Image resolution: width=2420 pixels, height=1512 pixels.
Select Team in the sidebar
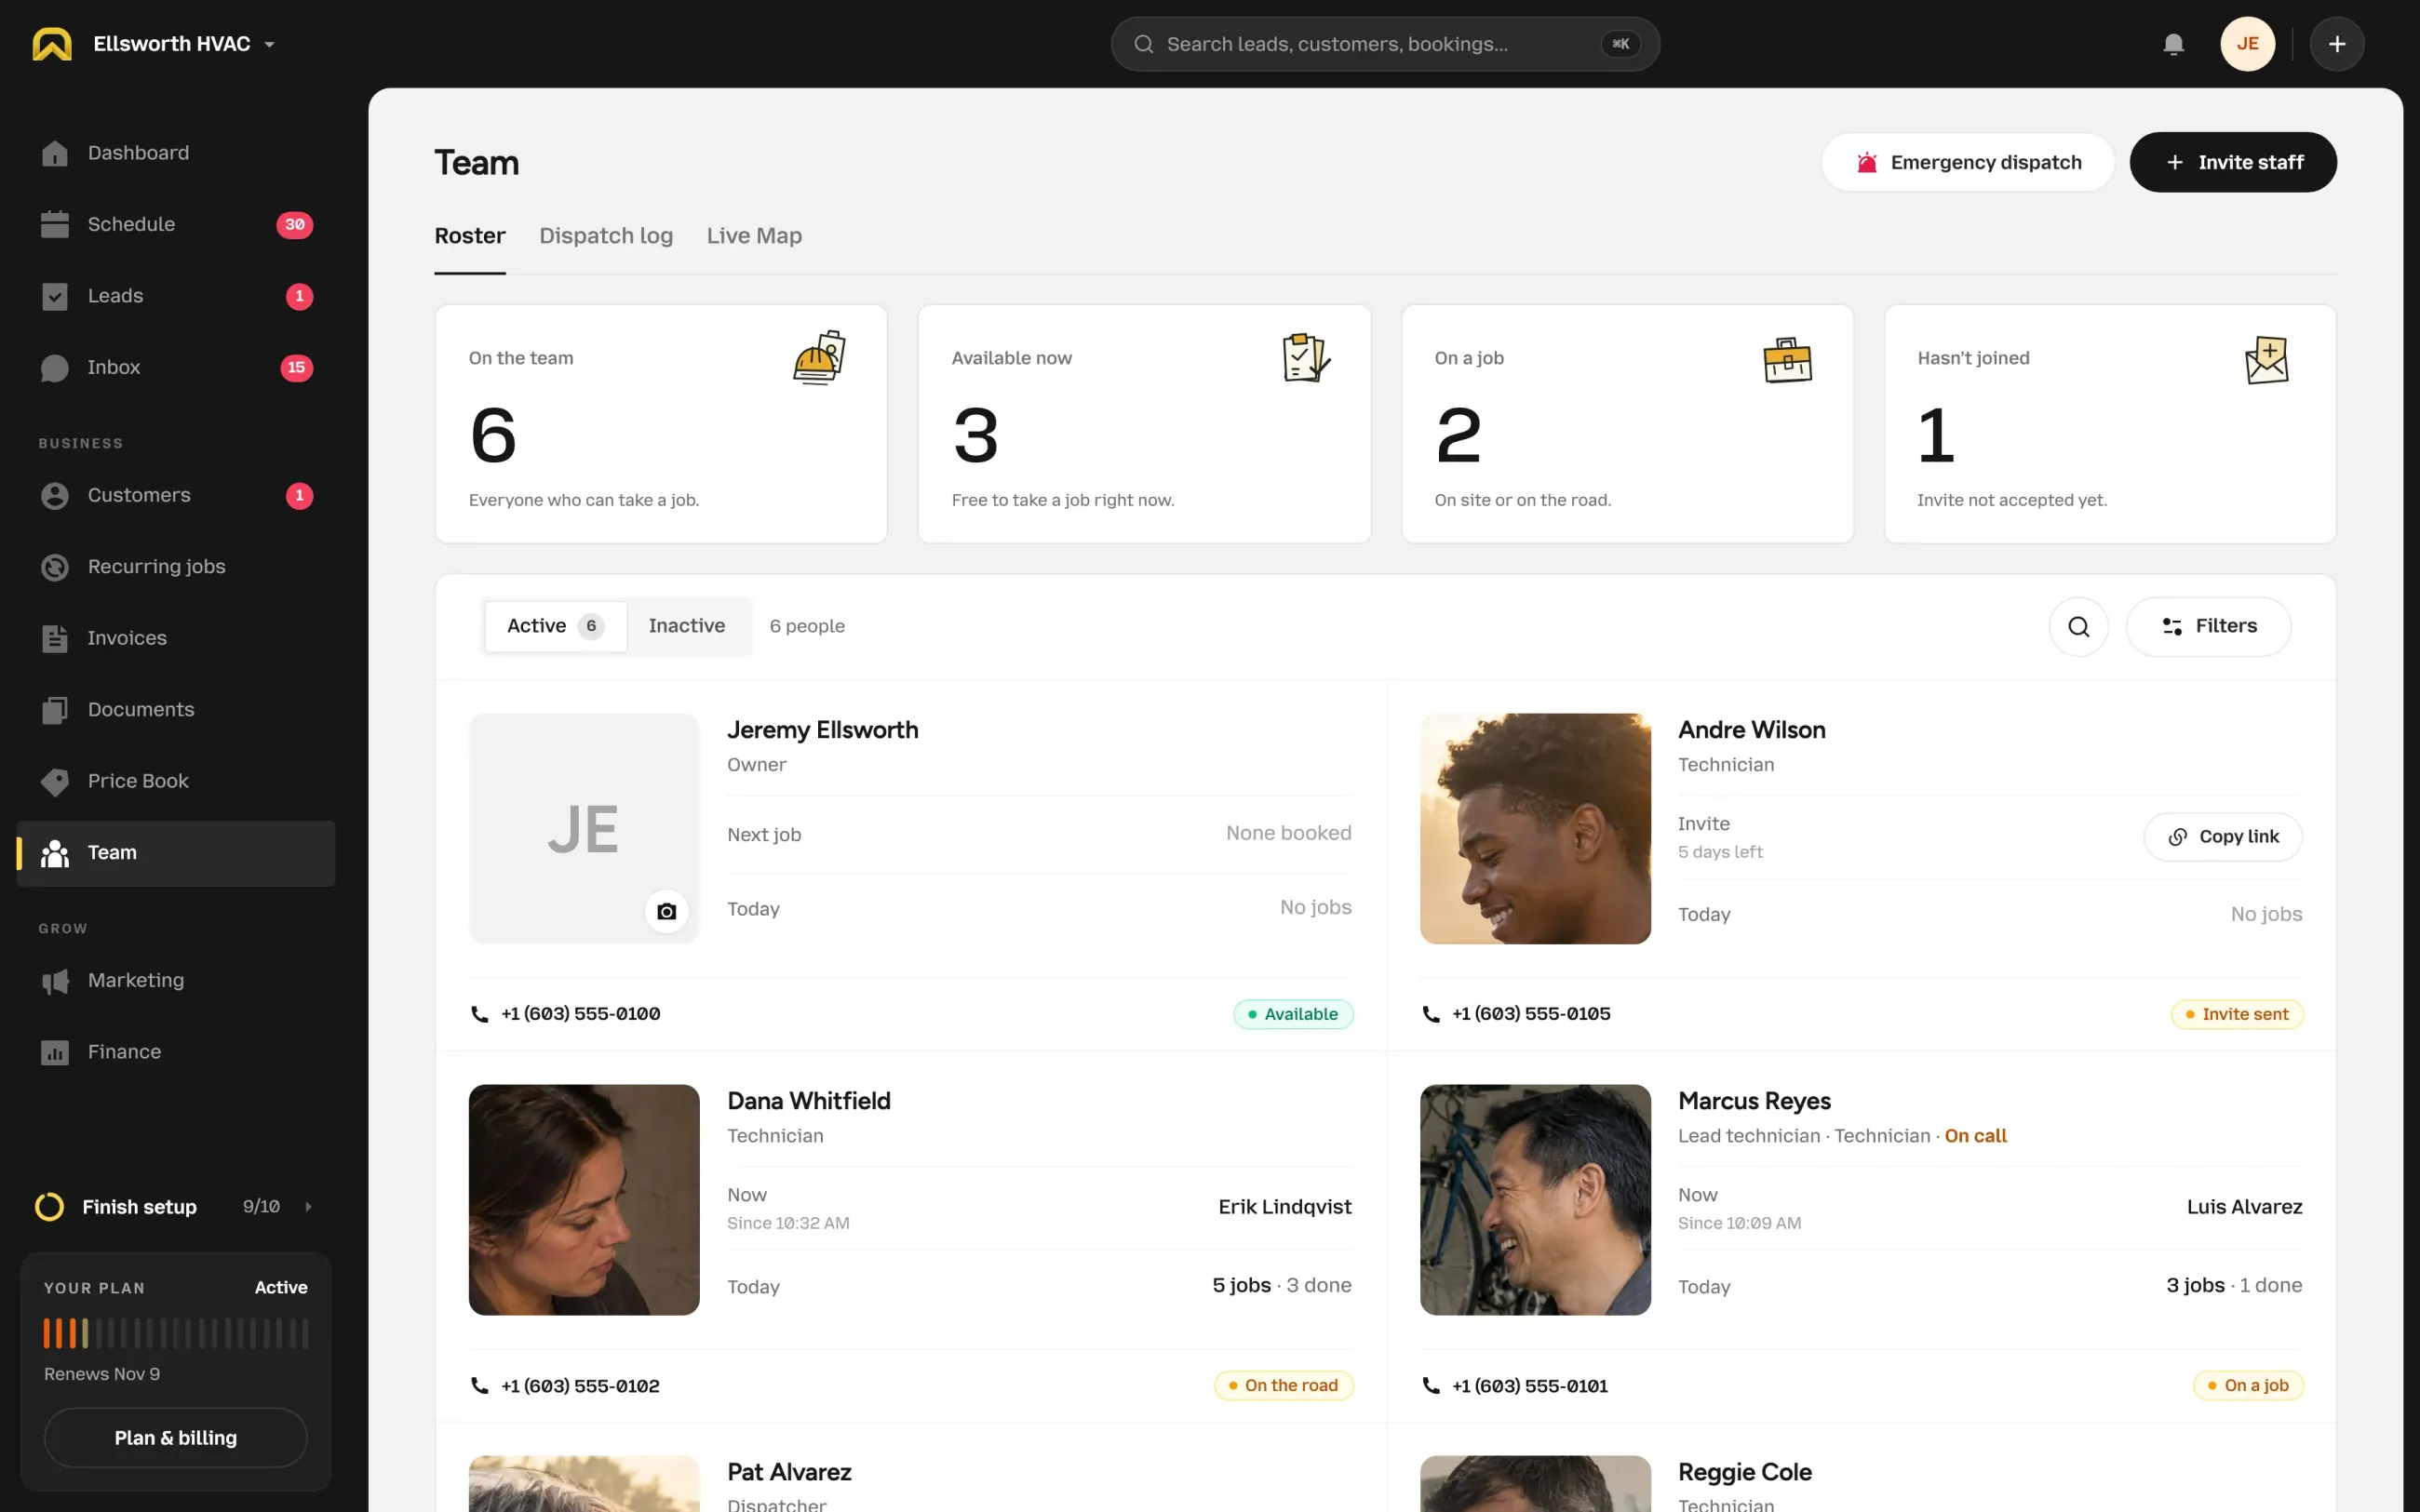176,853
